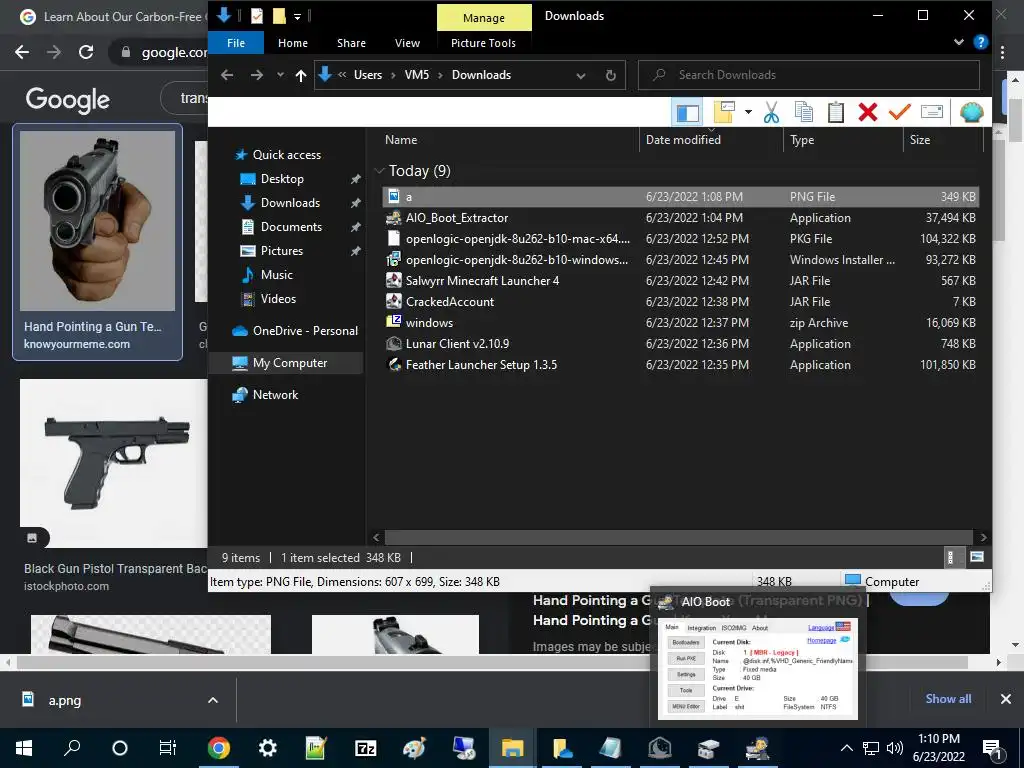Open Chrome from the taskbar
The image size is (1024, 768).
coord(219,748)
